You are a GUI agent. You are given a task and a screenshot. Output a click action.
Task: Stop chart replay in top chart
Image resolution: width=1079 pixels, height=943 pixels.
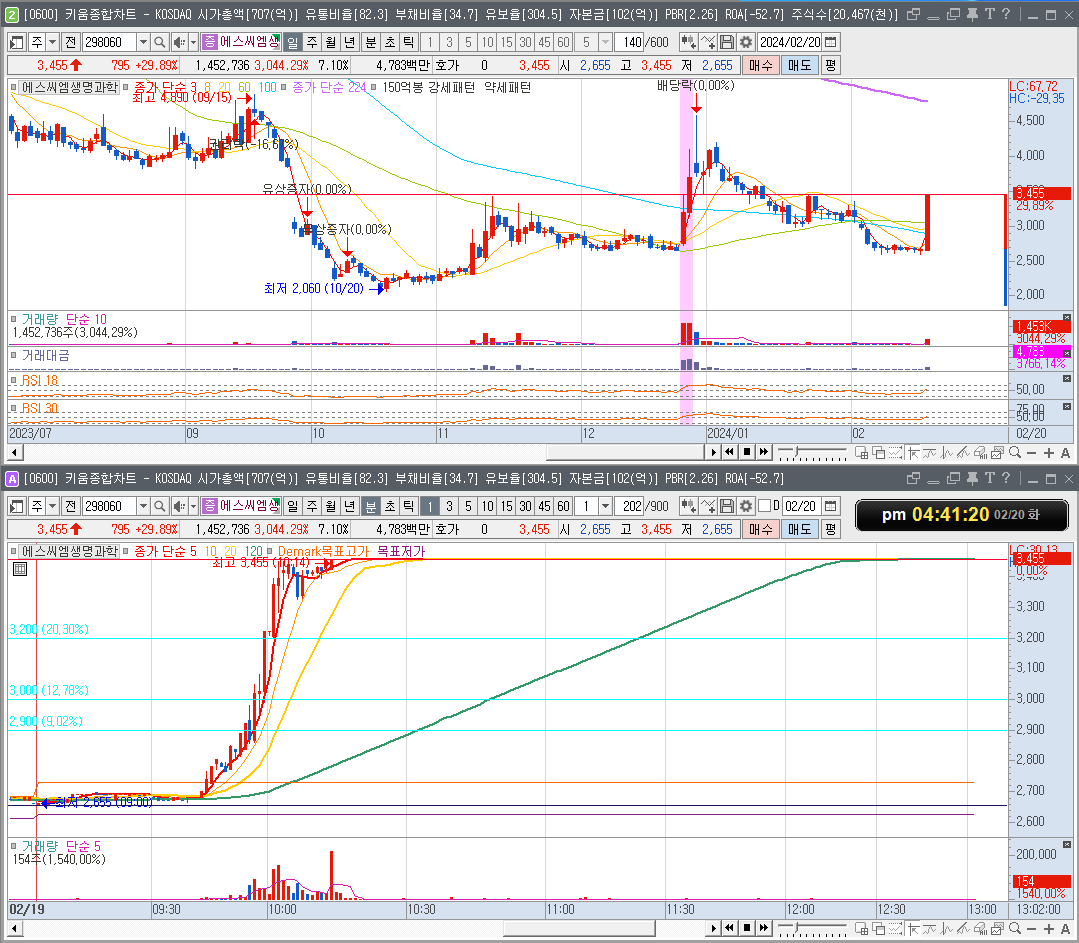747,452
